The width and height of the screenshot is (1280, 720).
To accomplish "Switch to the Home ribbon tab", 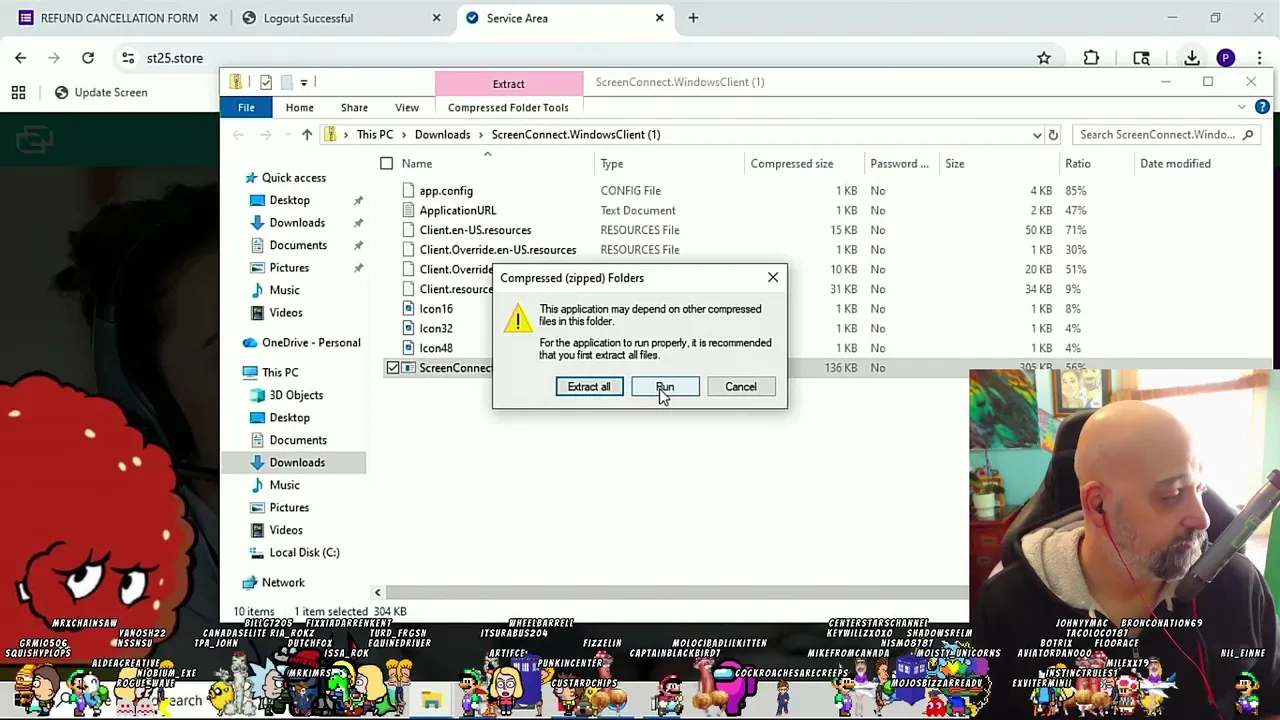I will coord(299,108).
